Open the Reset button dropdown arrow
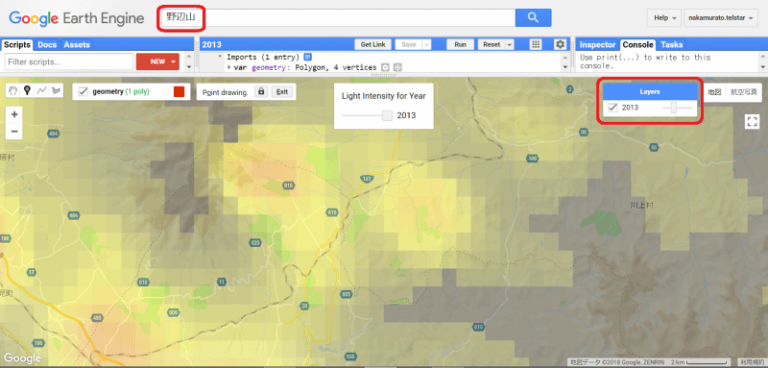 pyautogui.click(x=510, y=45)
